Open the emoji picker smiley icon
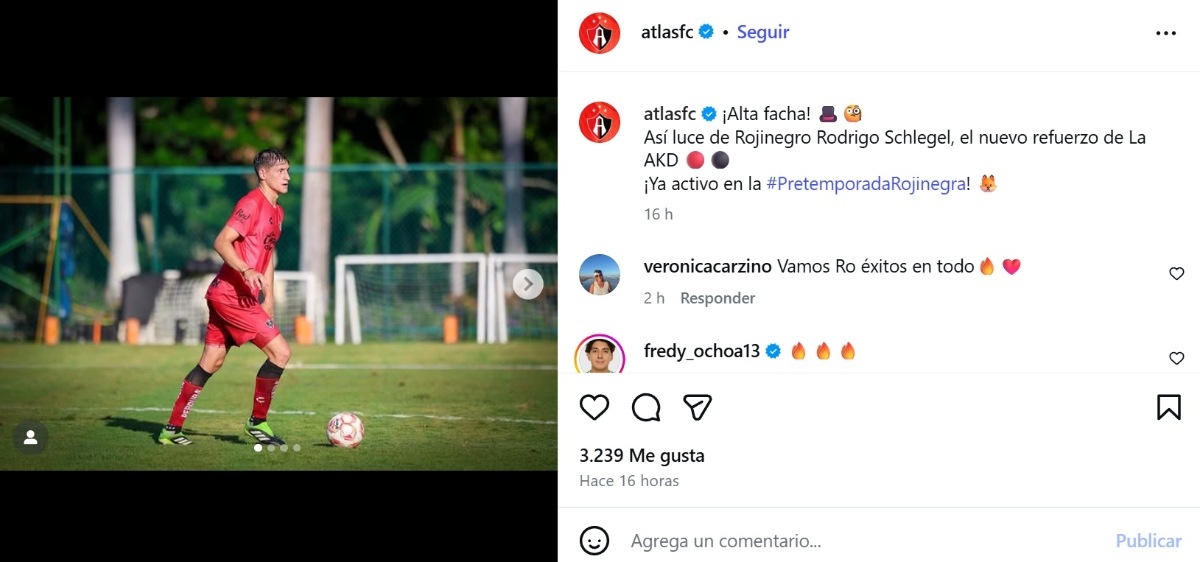Screen dimensions: 1200x562 point(594,541)
